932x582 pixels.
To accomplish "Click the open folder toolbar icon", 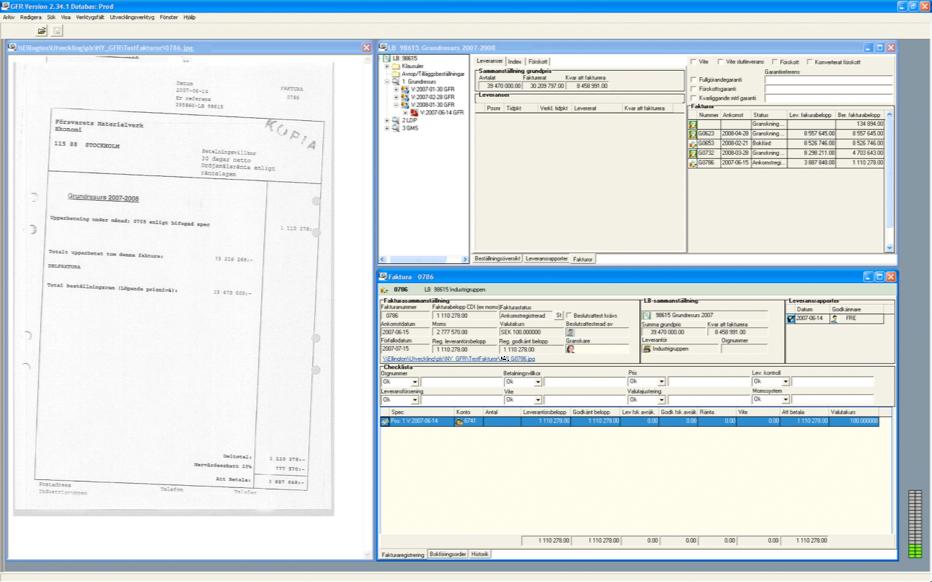I will 42,30.
